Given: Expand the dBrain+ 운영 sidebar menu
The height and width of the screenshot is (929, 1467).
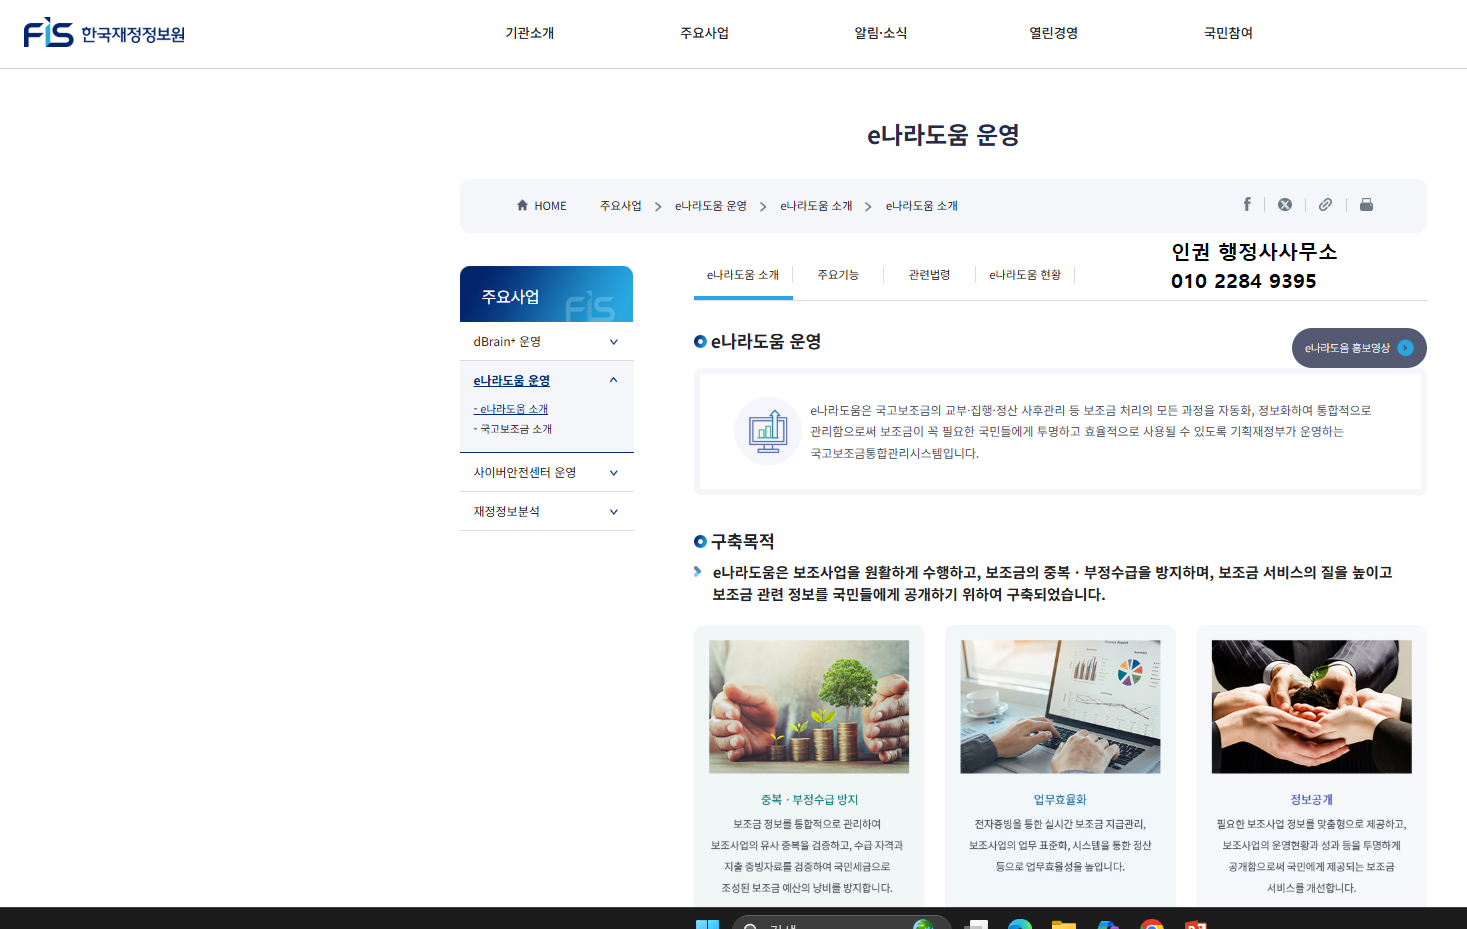Looking at the screenshot, I should (613, 342).
